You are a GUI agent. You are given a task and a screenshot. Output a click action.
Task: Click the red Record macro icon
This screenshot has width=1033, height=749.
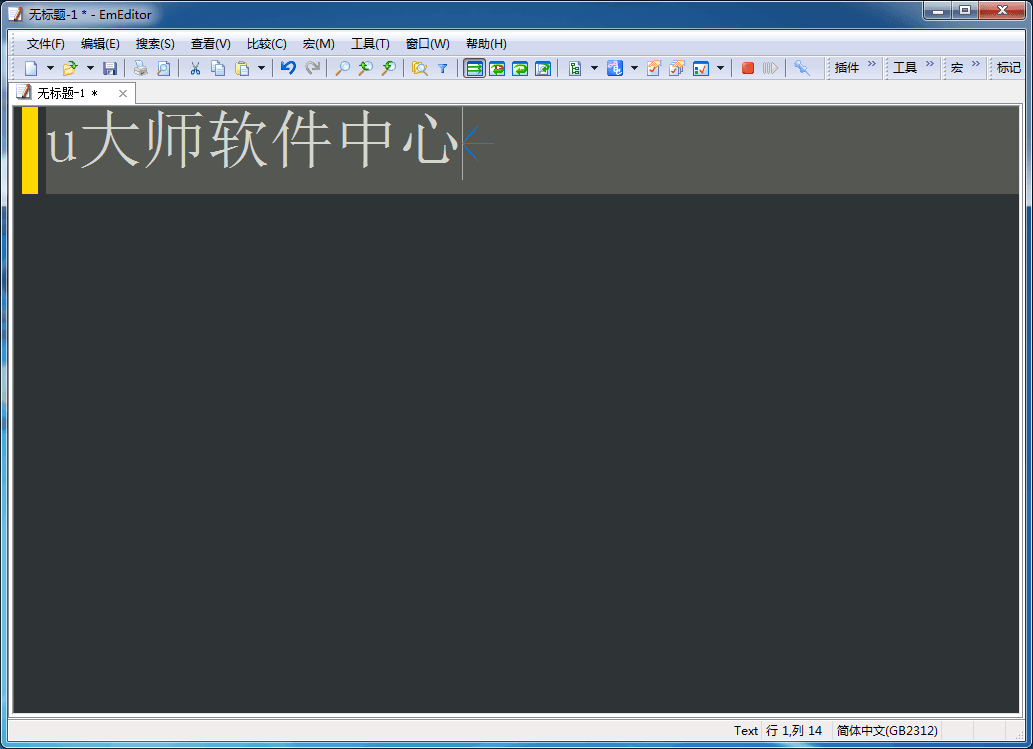point(748,68)
